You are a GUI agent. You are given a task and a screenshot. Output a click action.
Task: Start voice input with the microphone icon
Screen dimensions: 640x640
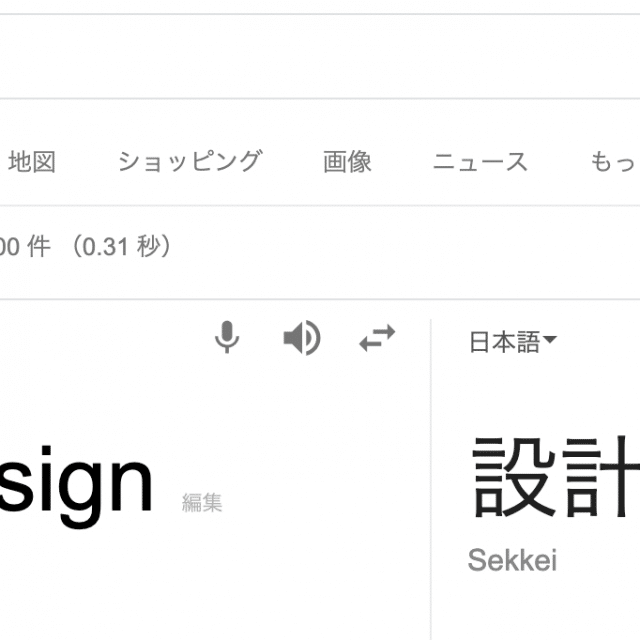click(x=227, y=337)
